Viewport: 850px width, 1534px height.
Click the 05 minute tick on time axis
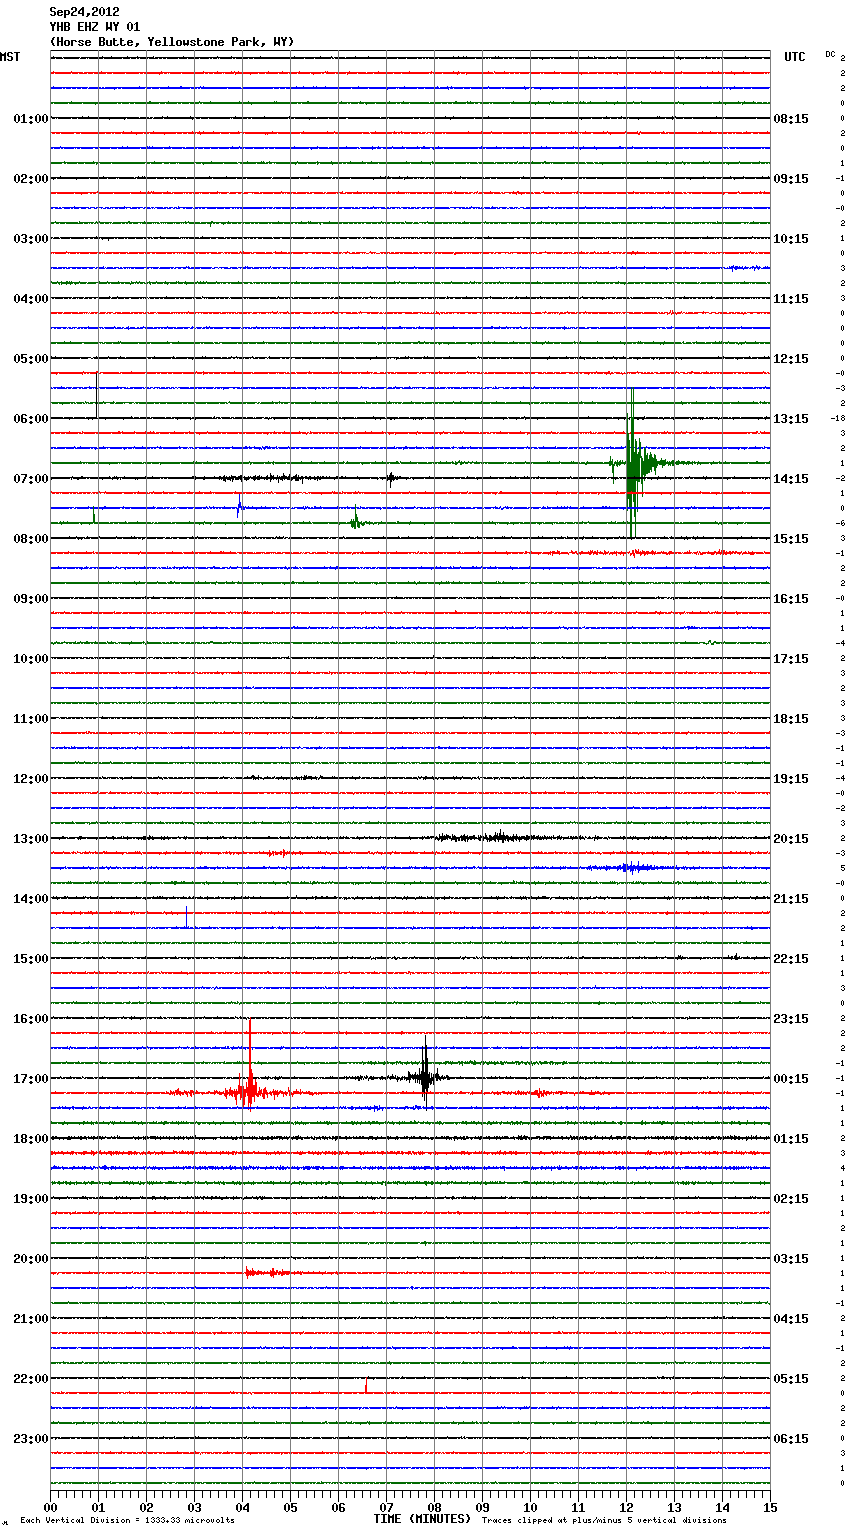tap(290, 1508)
